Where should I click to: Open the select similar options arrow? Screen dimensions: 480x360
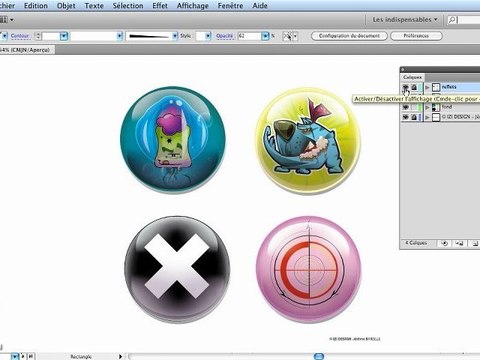click(x=295, y=36)
